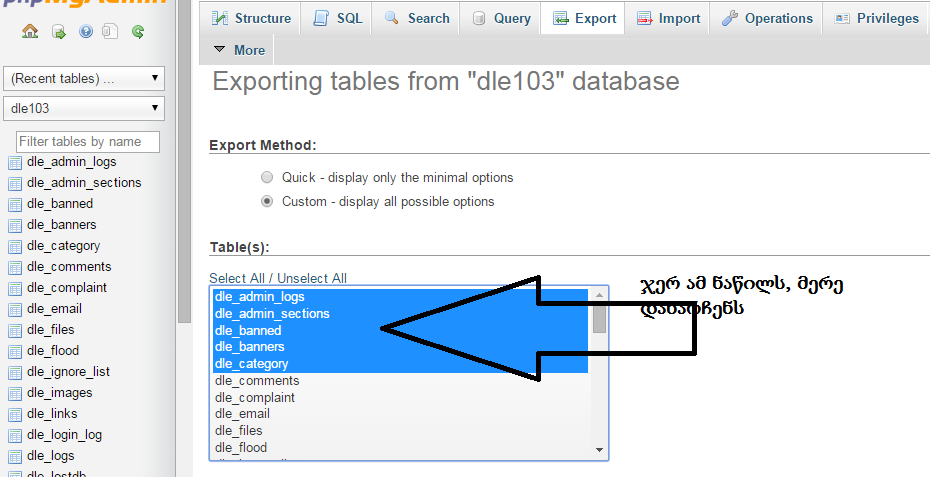Open the dle103 database dropdown
The width and height of the screenshot is (930, 477).
[84, 107]
